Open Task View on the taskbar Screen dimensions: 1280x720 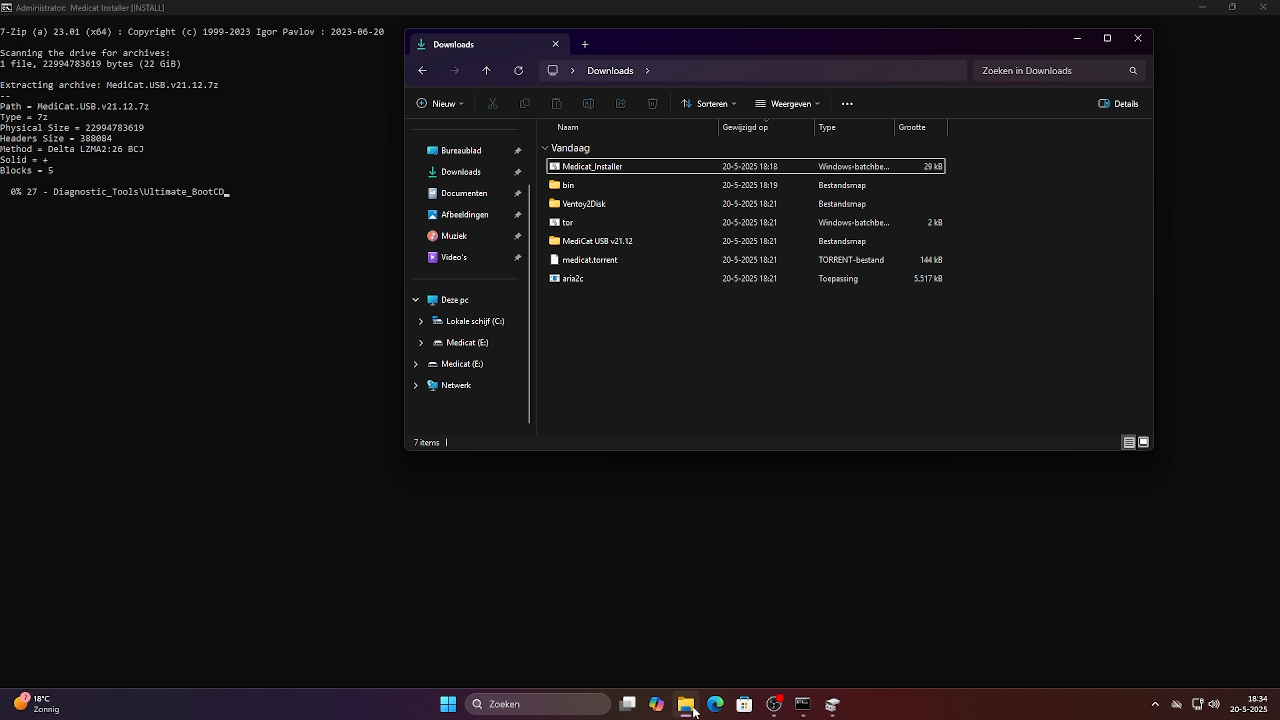[627, 704]
